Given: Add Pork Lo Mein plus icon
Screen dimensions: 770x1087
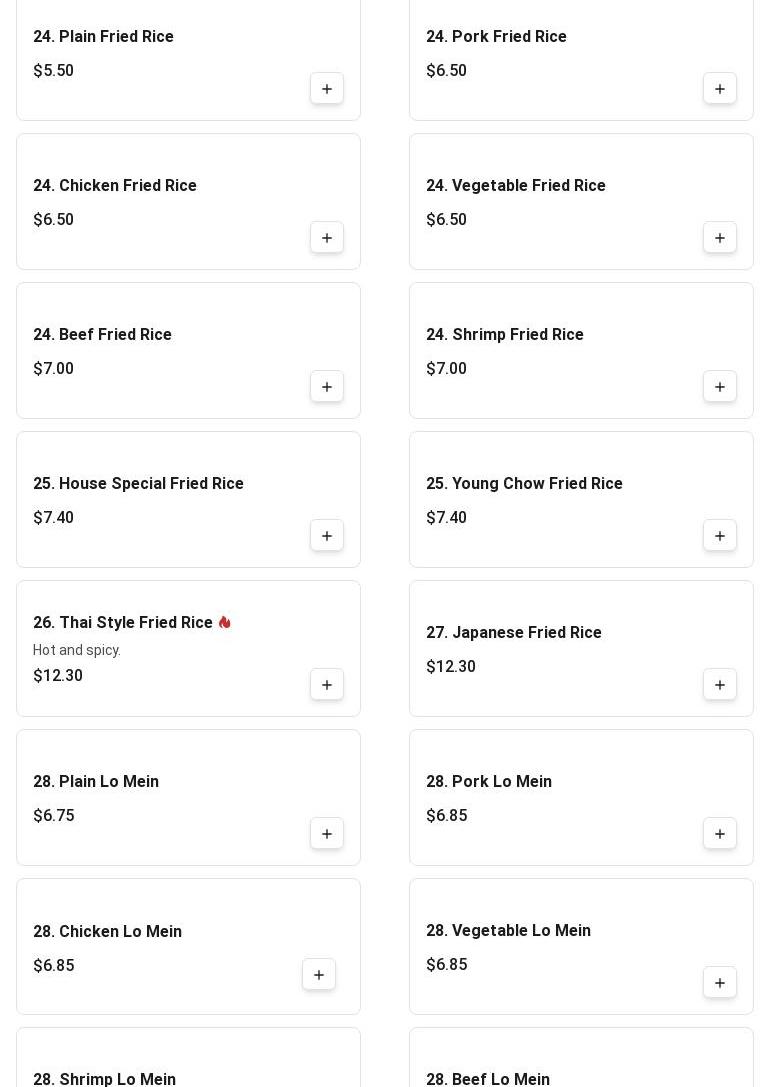Looking at the screenshot, I should click(719, 834).
